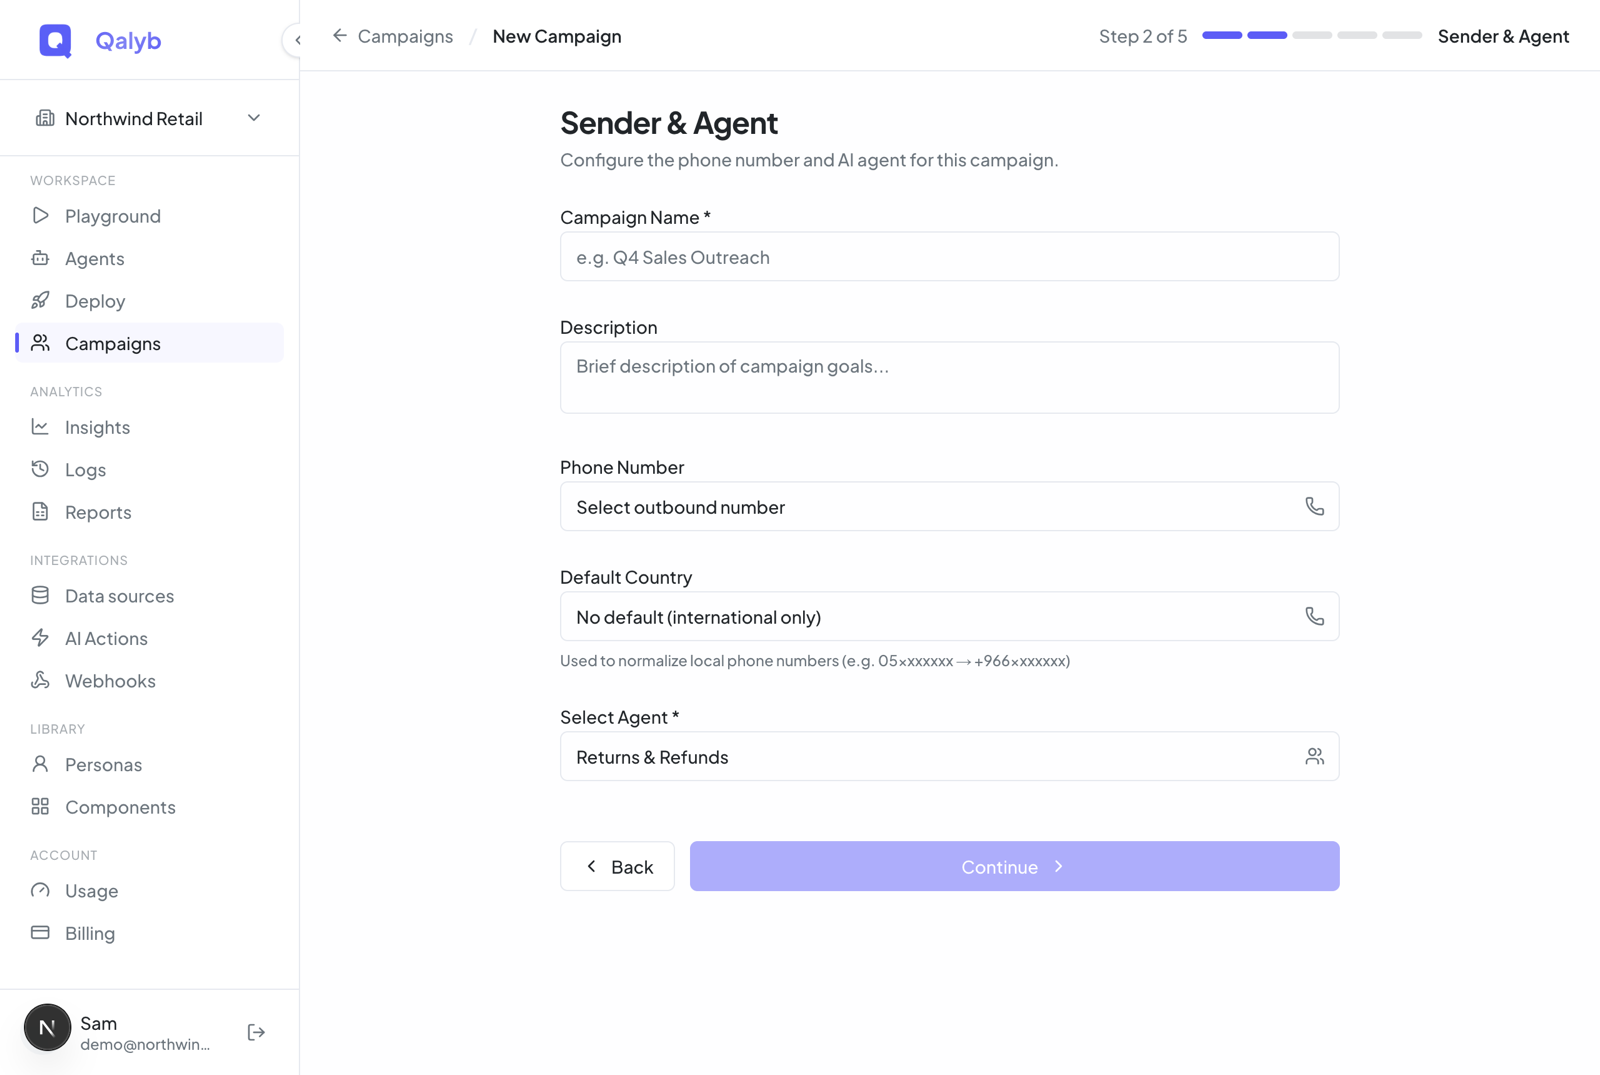The image size is (1600, 1075).
Task: Navigate to Billing
Action: 150,933
